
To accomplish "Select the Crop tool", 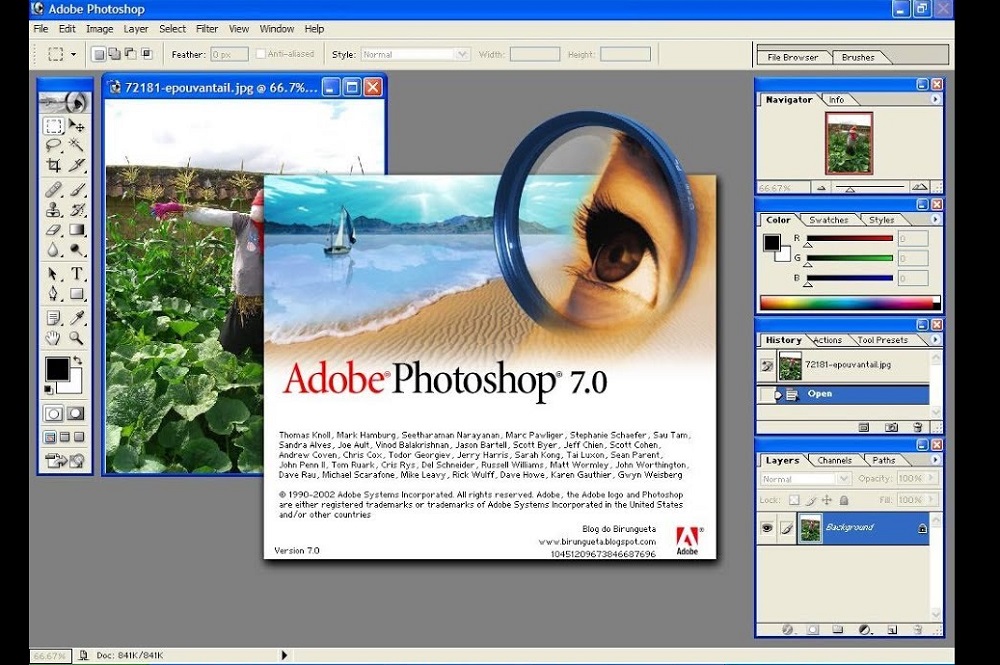I will pos(54,165).
